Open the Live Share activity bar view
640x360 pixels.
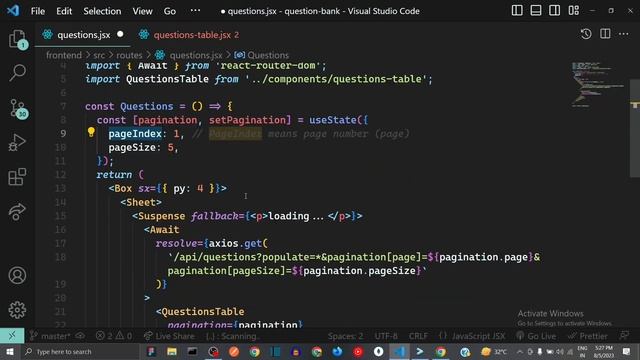[17, 212]
